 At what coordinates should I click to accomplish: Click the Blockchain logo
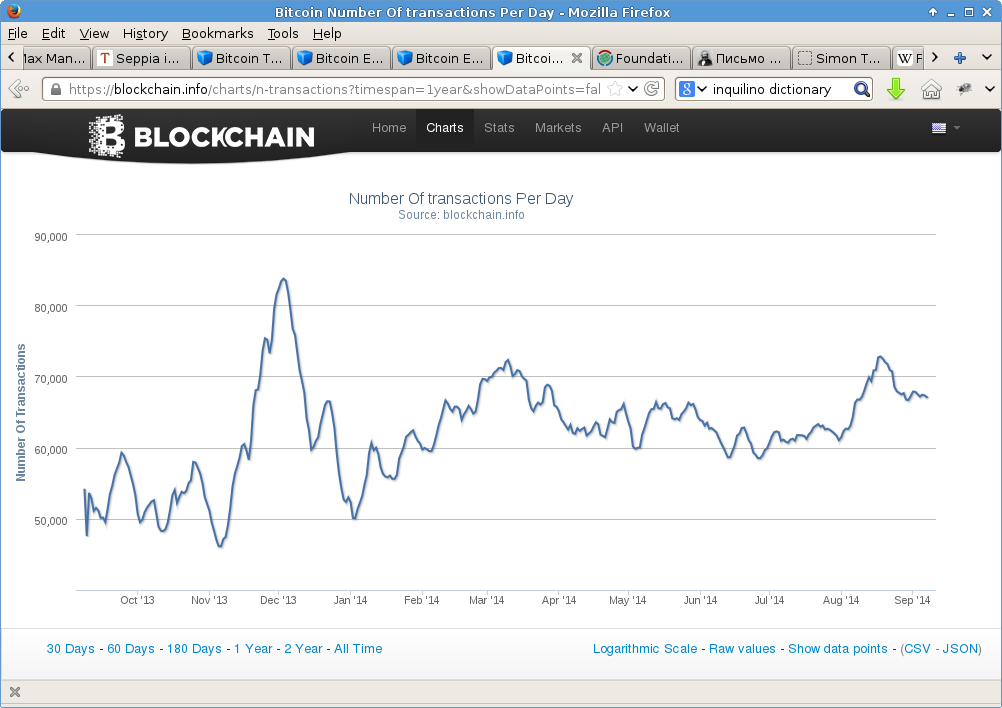[202, 136]
